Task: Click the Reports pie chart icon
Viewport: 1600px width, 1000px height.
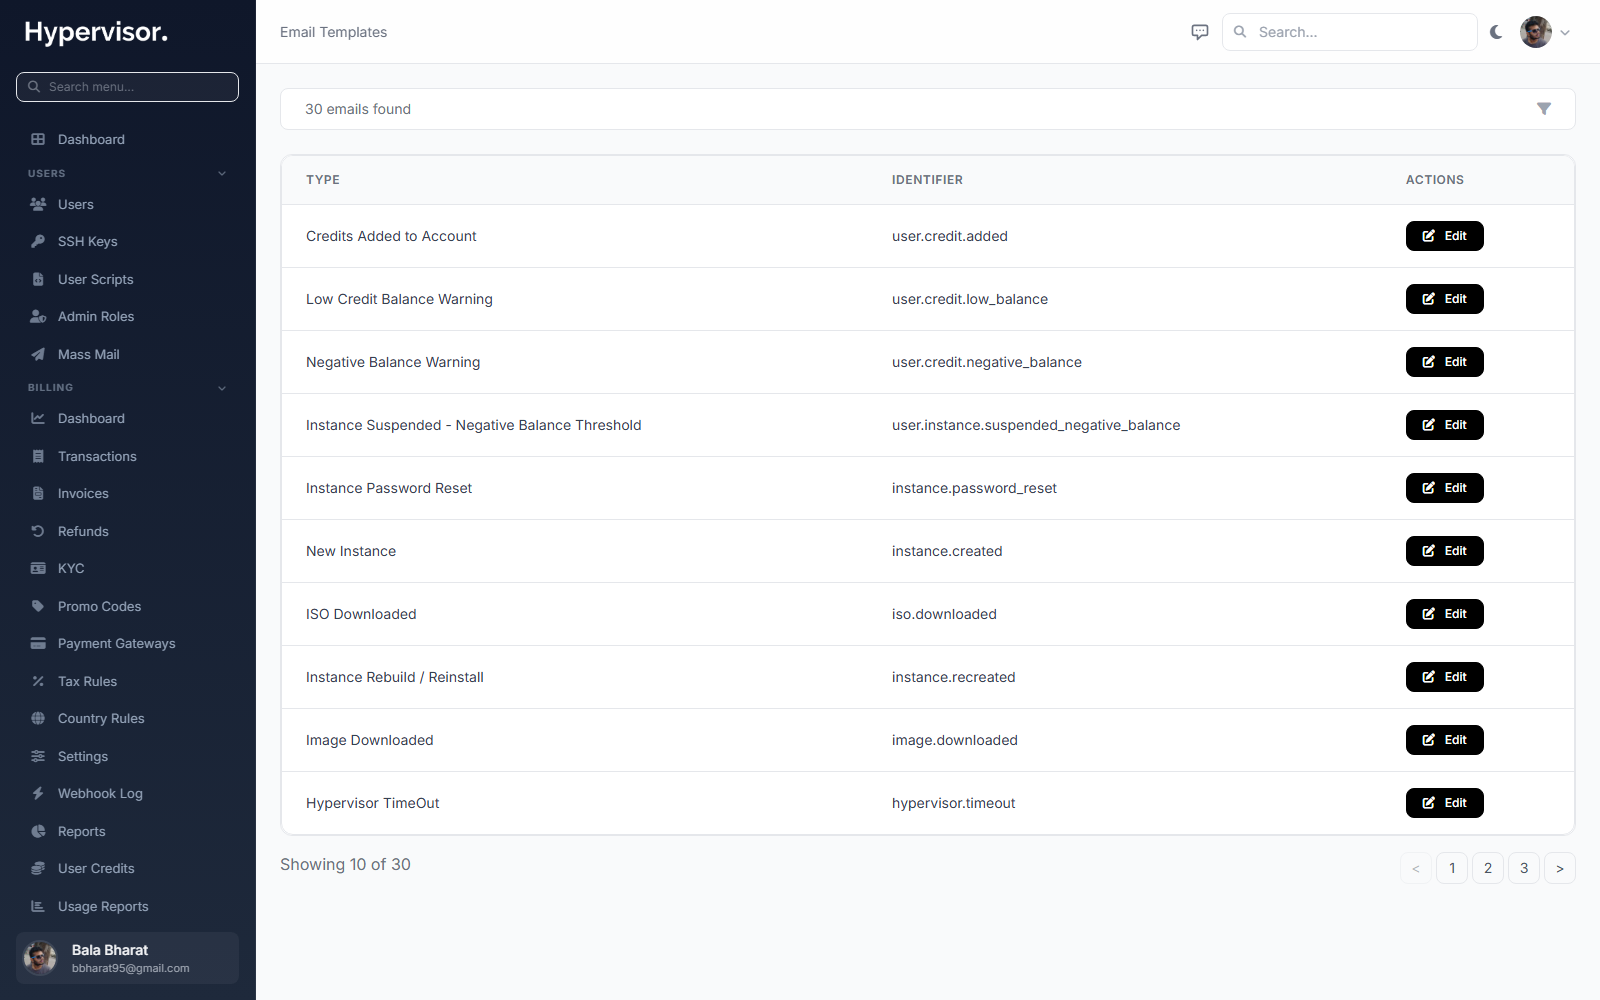Action: click(x=38, y=831)
